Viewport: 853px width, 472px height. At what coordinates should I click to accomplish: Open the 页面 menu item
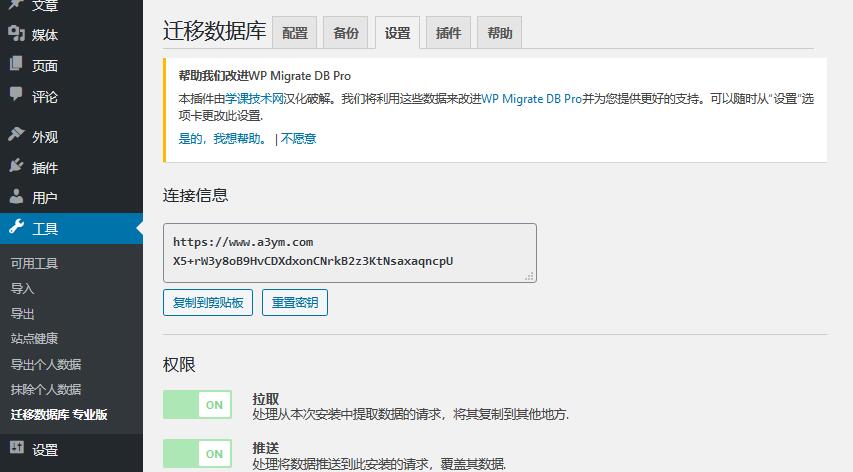[71, 66]
